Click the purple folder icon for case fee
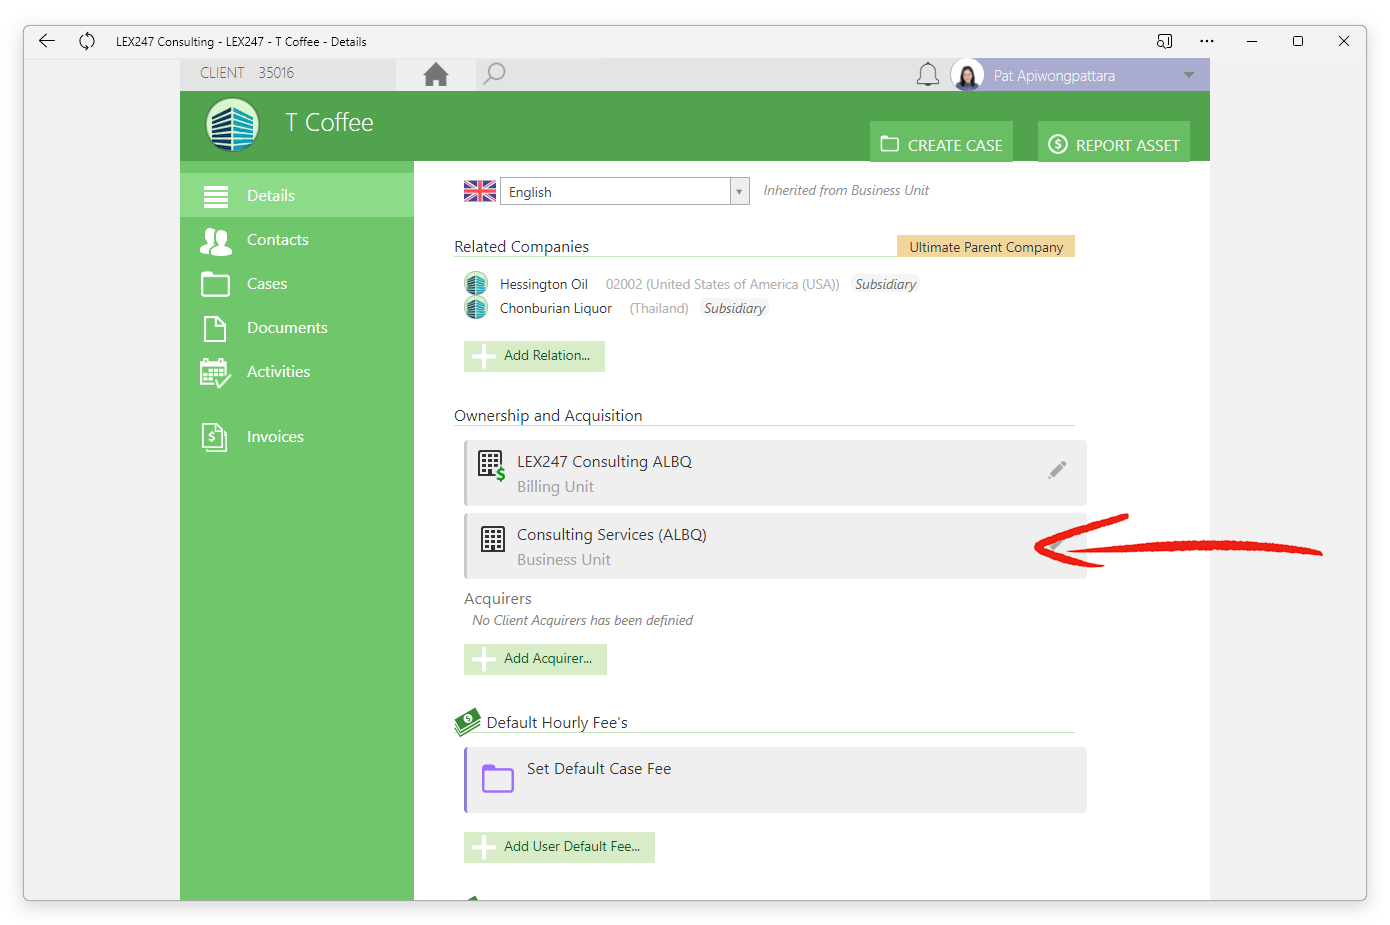 pyautogui.click(x=498, y=778)
